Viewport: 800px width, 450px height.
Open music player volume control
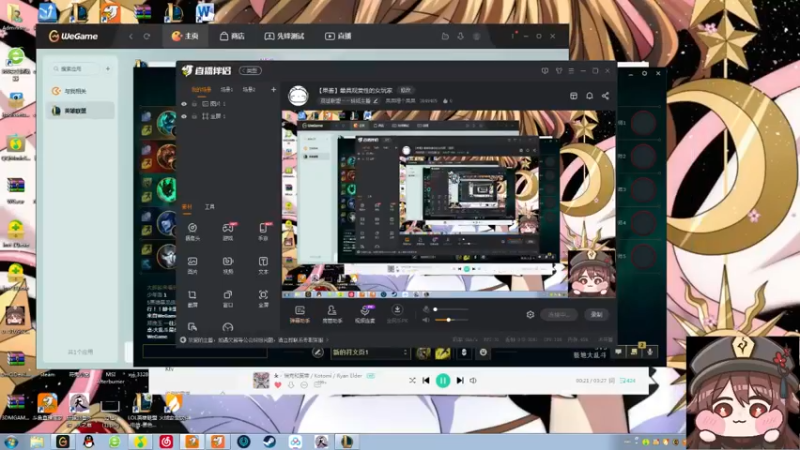pyautogui.click(x=473, y=381)
